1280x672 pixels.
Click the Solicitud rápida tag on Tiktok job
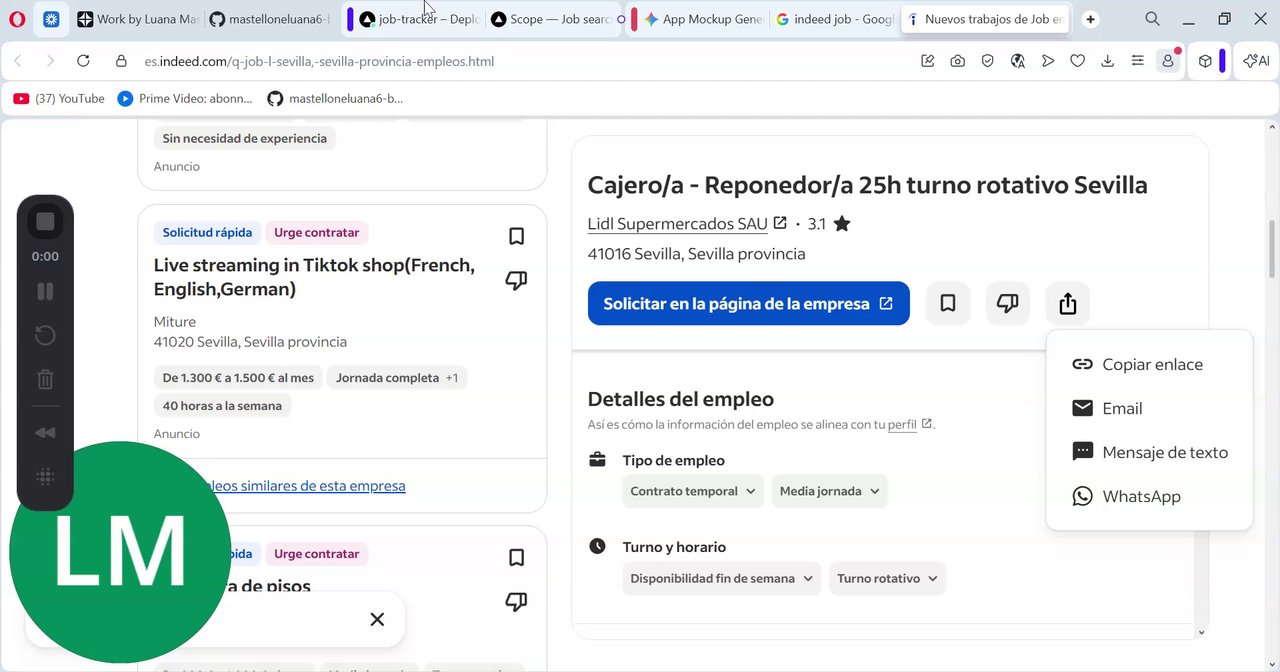[207, 233]
